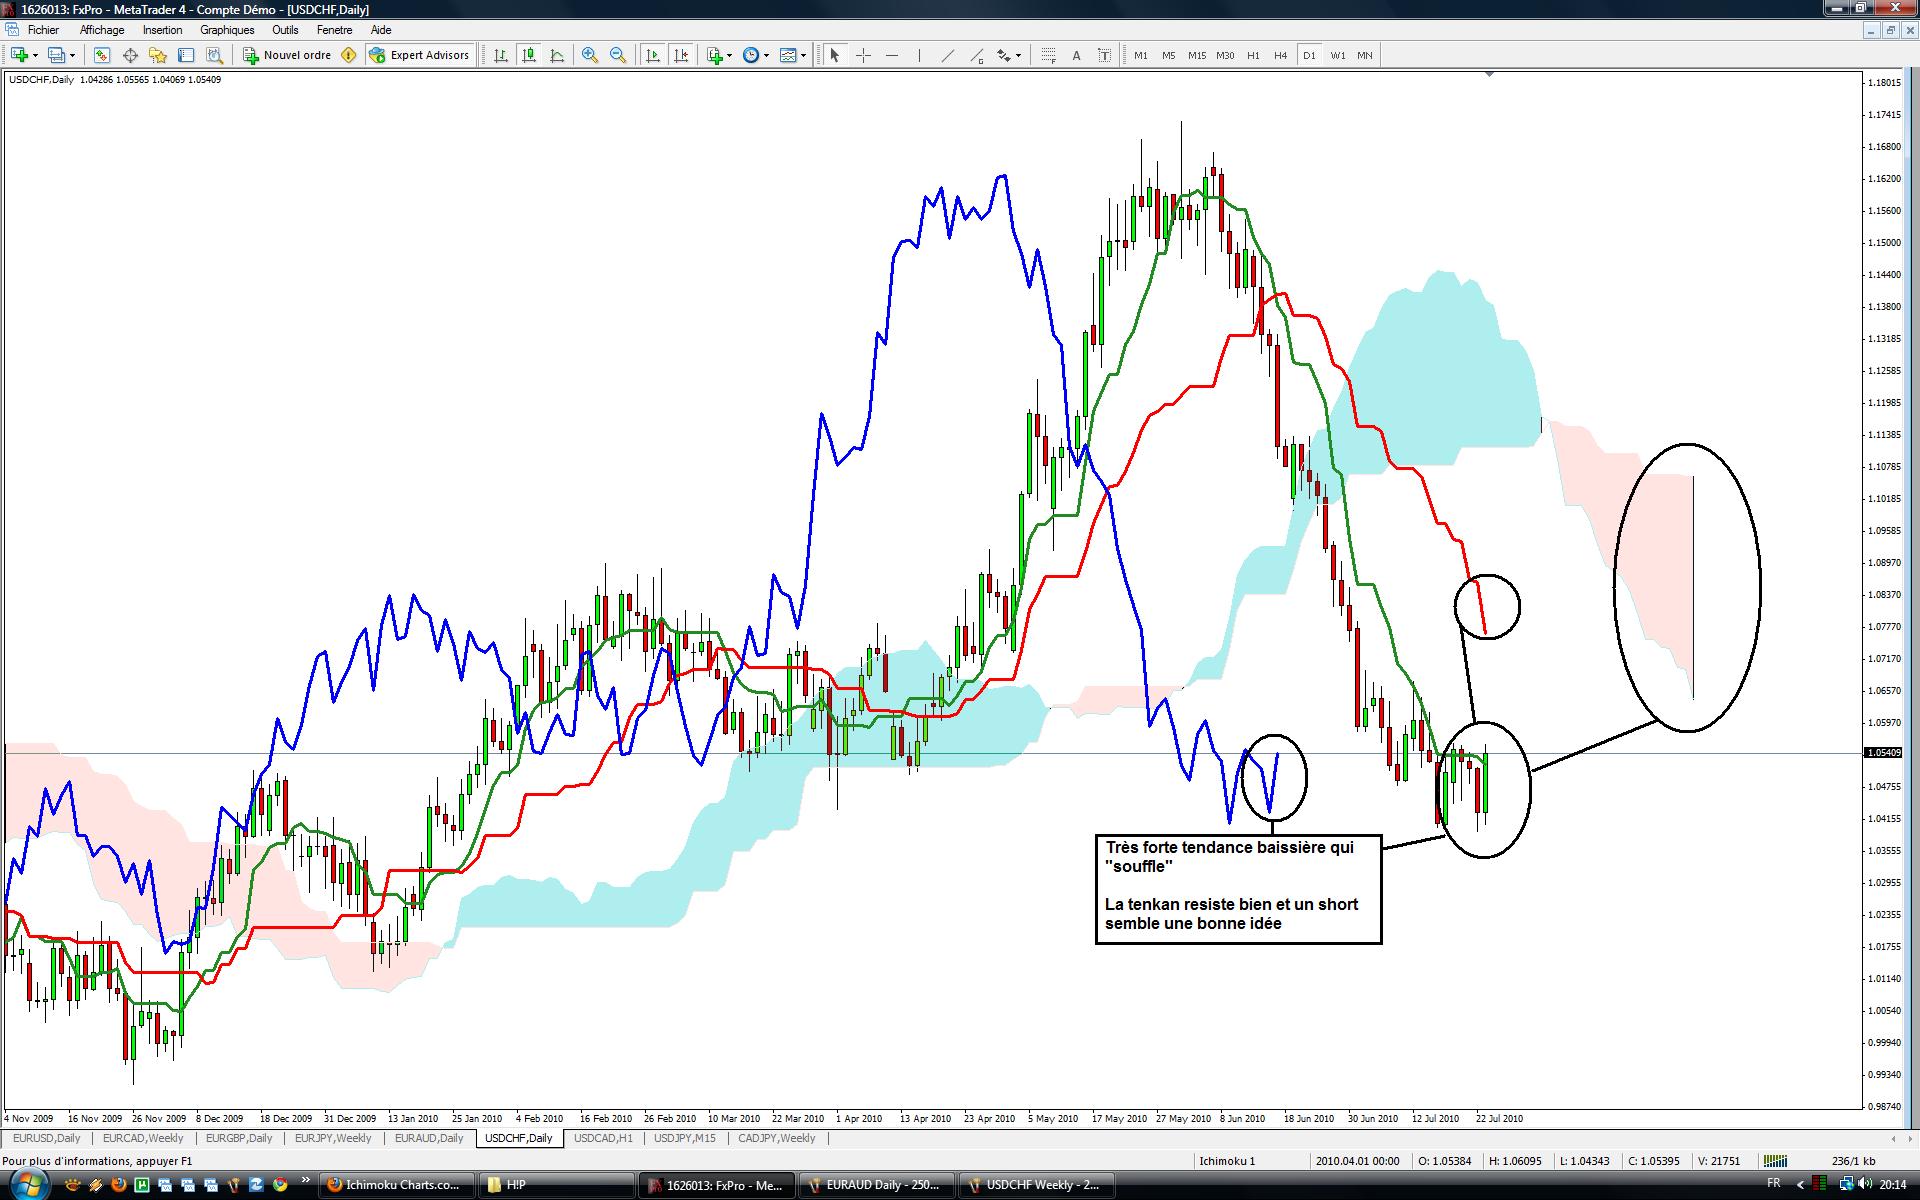
Task: Open the Ichimoku Charts taskbar window
Action: (x=395, y=1185)
